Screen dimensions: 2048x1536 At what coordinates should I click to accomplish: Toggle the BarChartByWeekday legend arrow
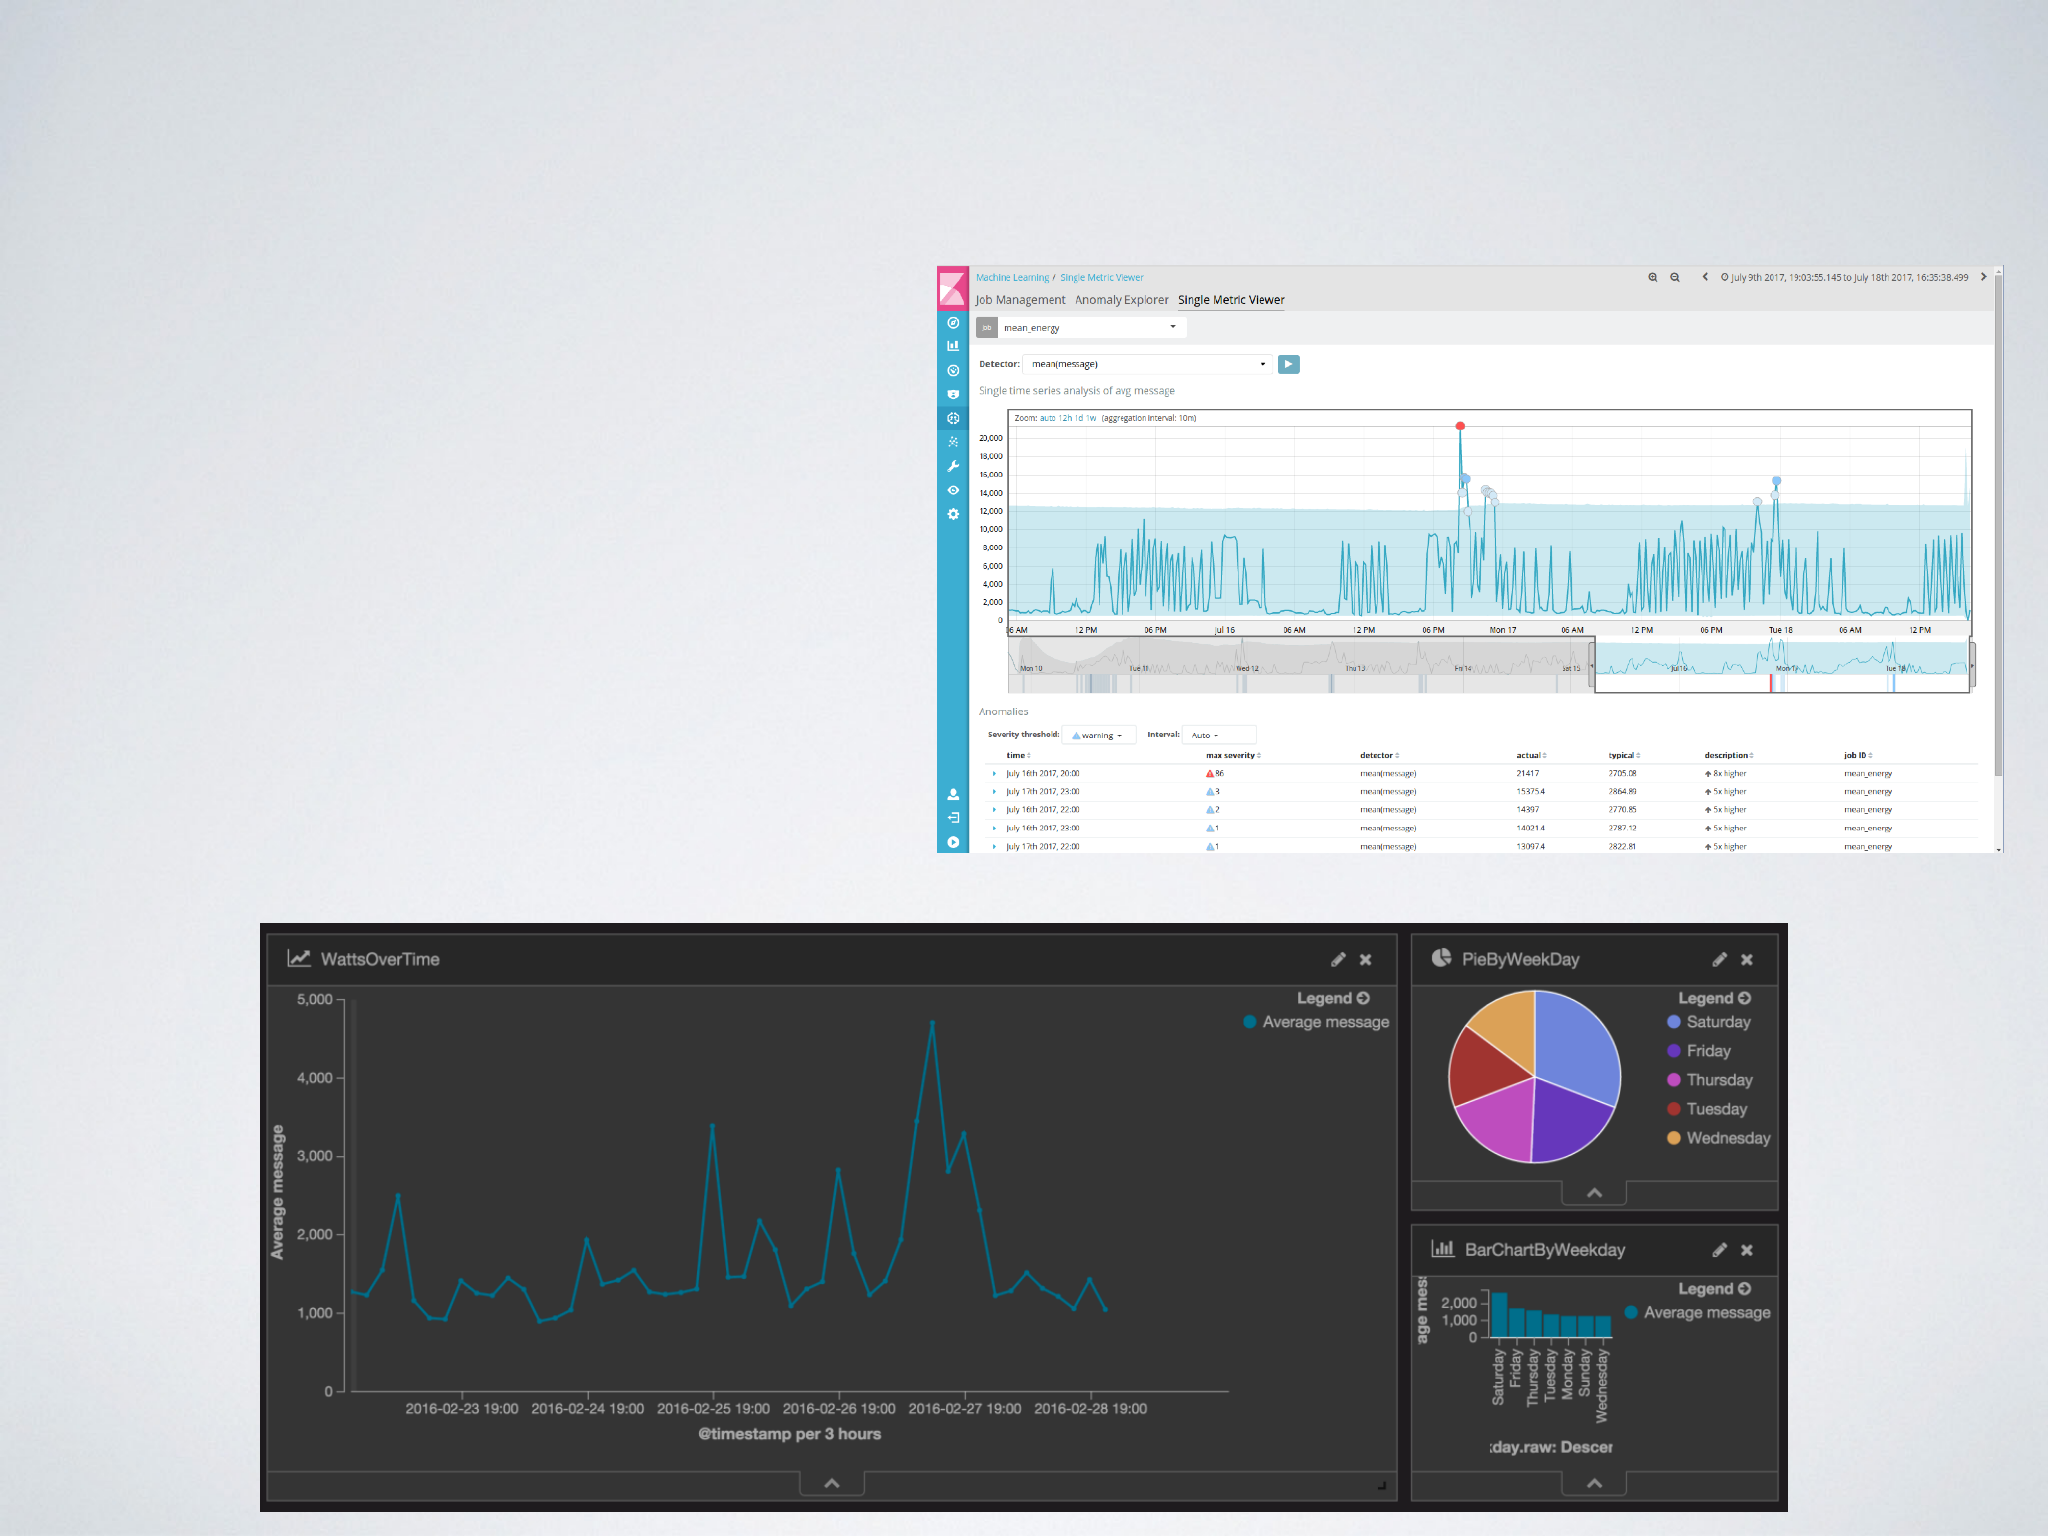(1744, 1289)
